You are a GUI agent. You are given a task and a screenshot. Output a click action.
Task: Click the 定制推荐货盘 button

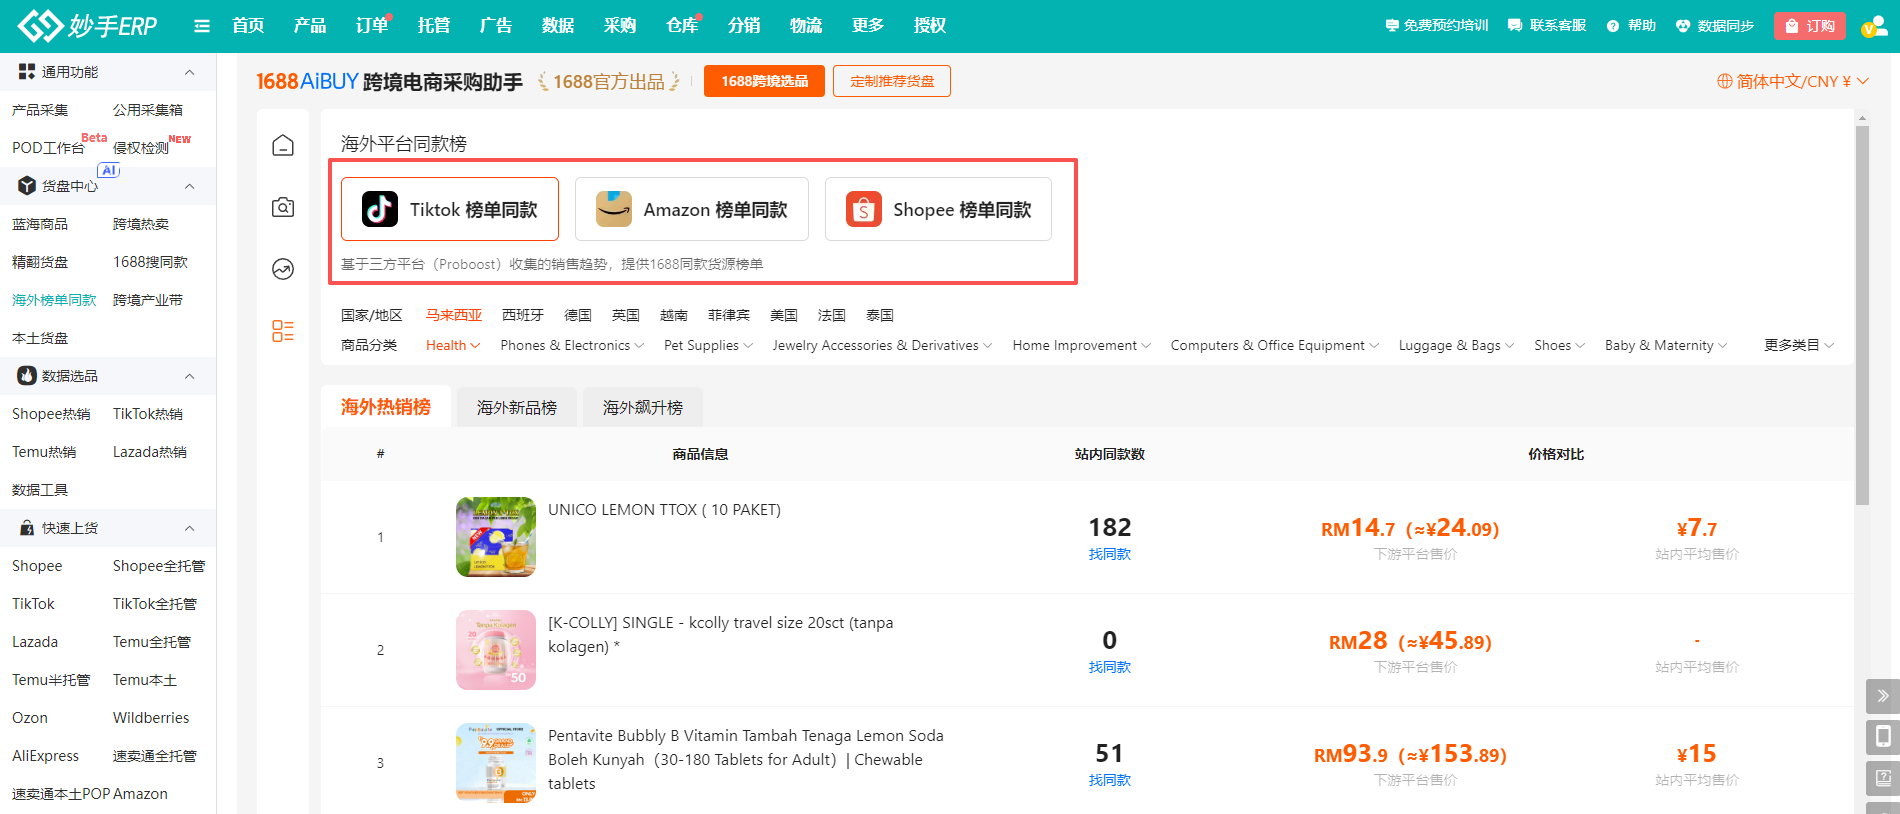tap(892, 81)
